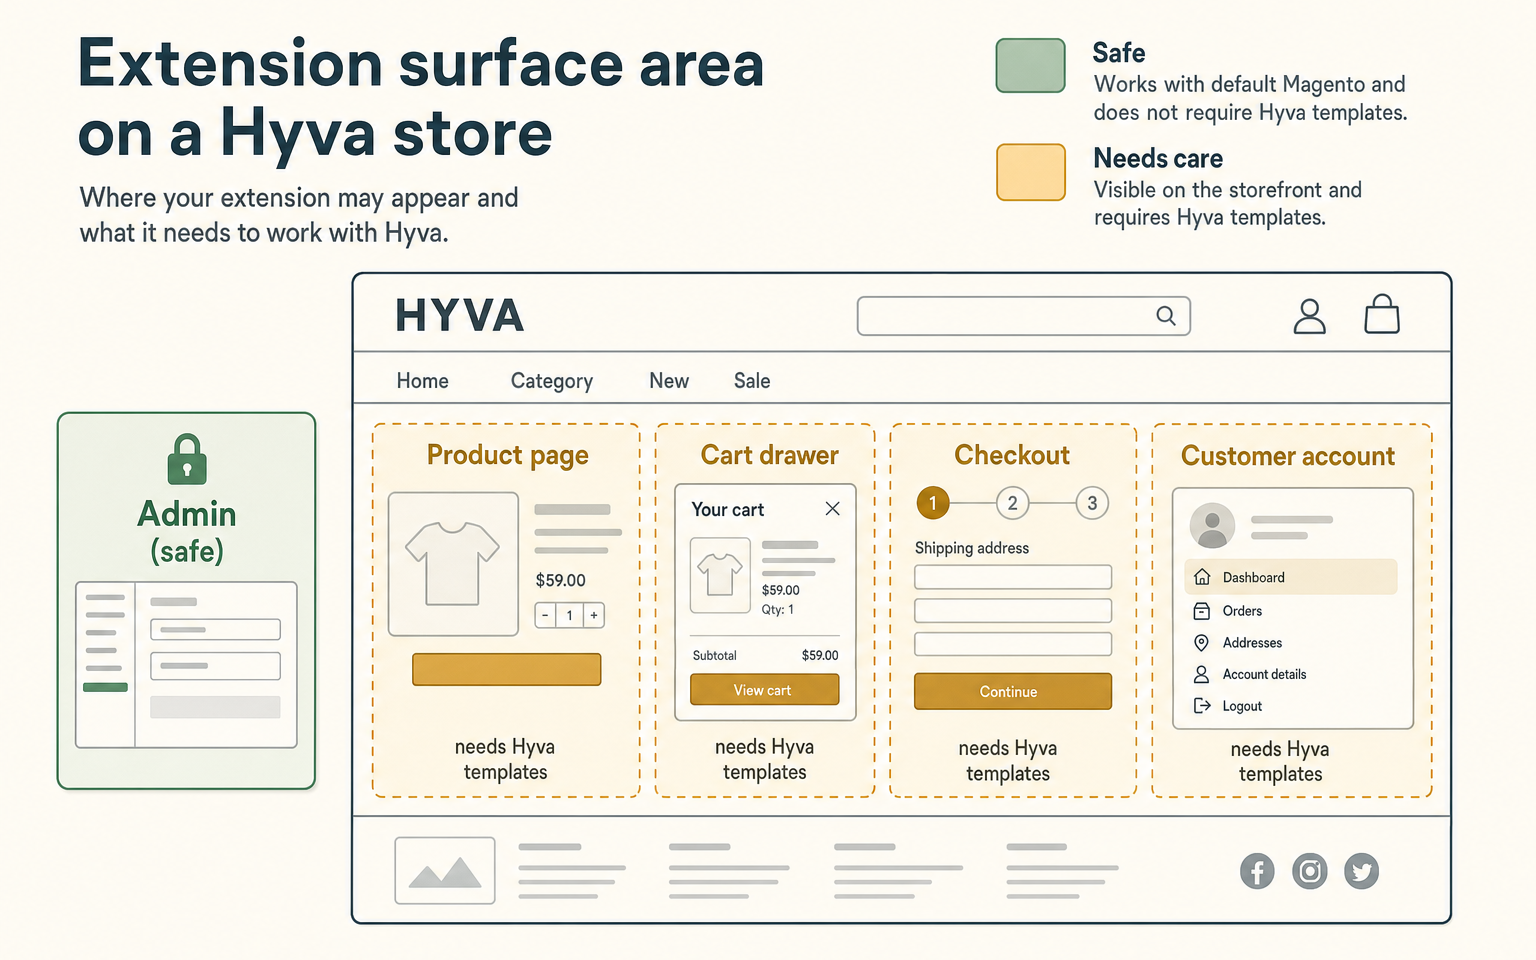Image resolution: width=1536 pixels, height=960 pixels.
Task: Click the HYVA logo
Action: click(460, 316)
